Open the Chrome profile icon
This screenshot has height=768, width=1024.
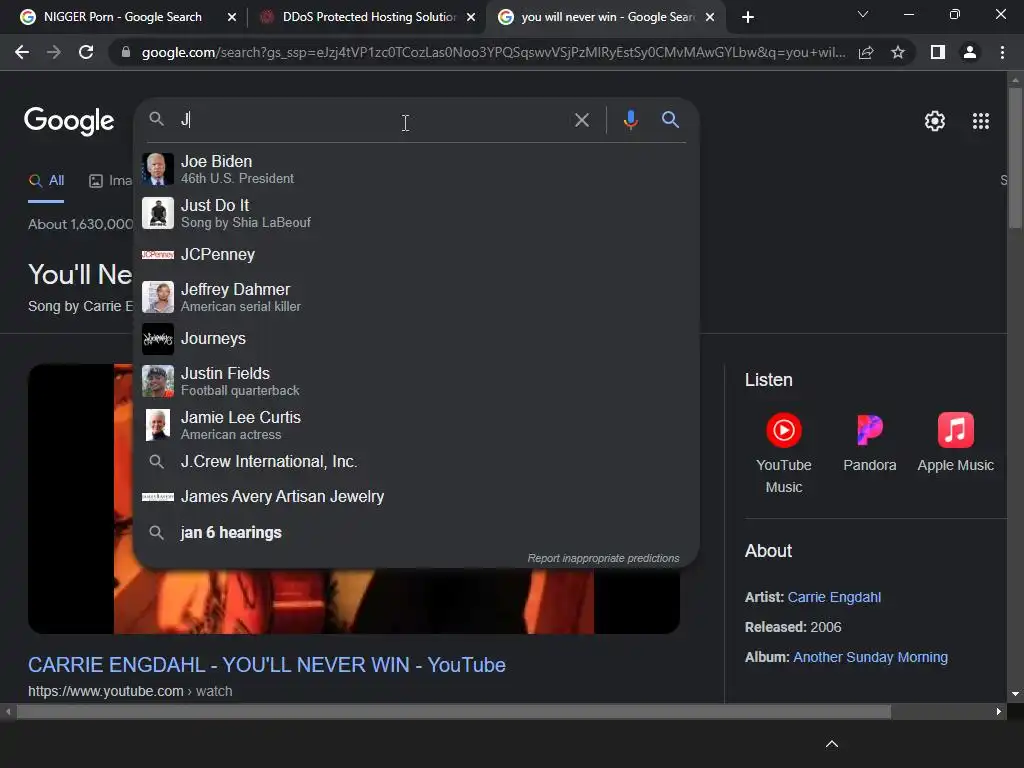(970, 52)
